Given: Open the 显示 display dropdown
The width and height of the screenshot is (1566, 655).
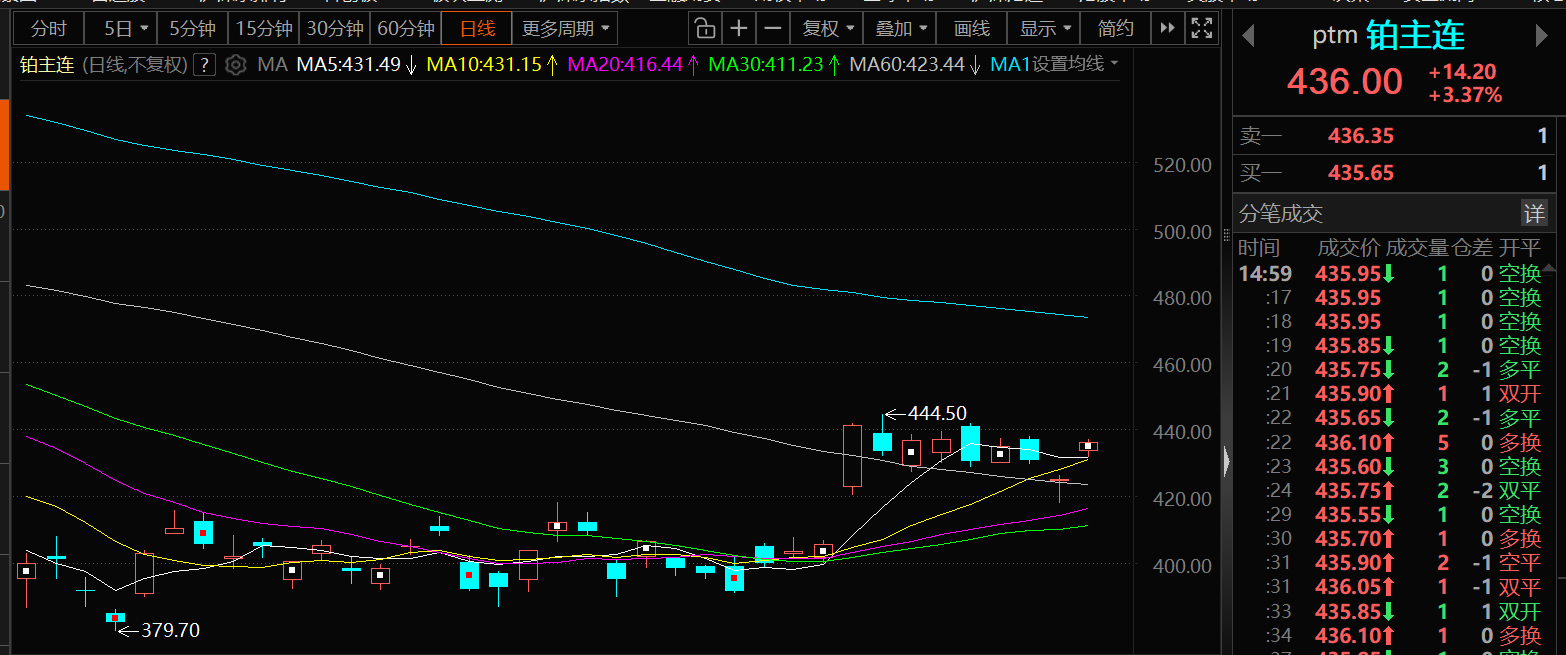Looking at the screenshot, I should (x=1045, y=28).
